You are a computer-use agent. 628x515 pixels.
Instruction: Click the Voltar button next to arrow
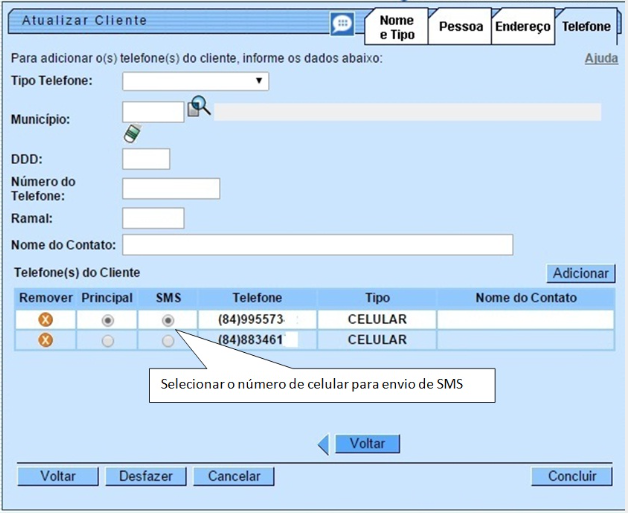[x=367, y=444]
